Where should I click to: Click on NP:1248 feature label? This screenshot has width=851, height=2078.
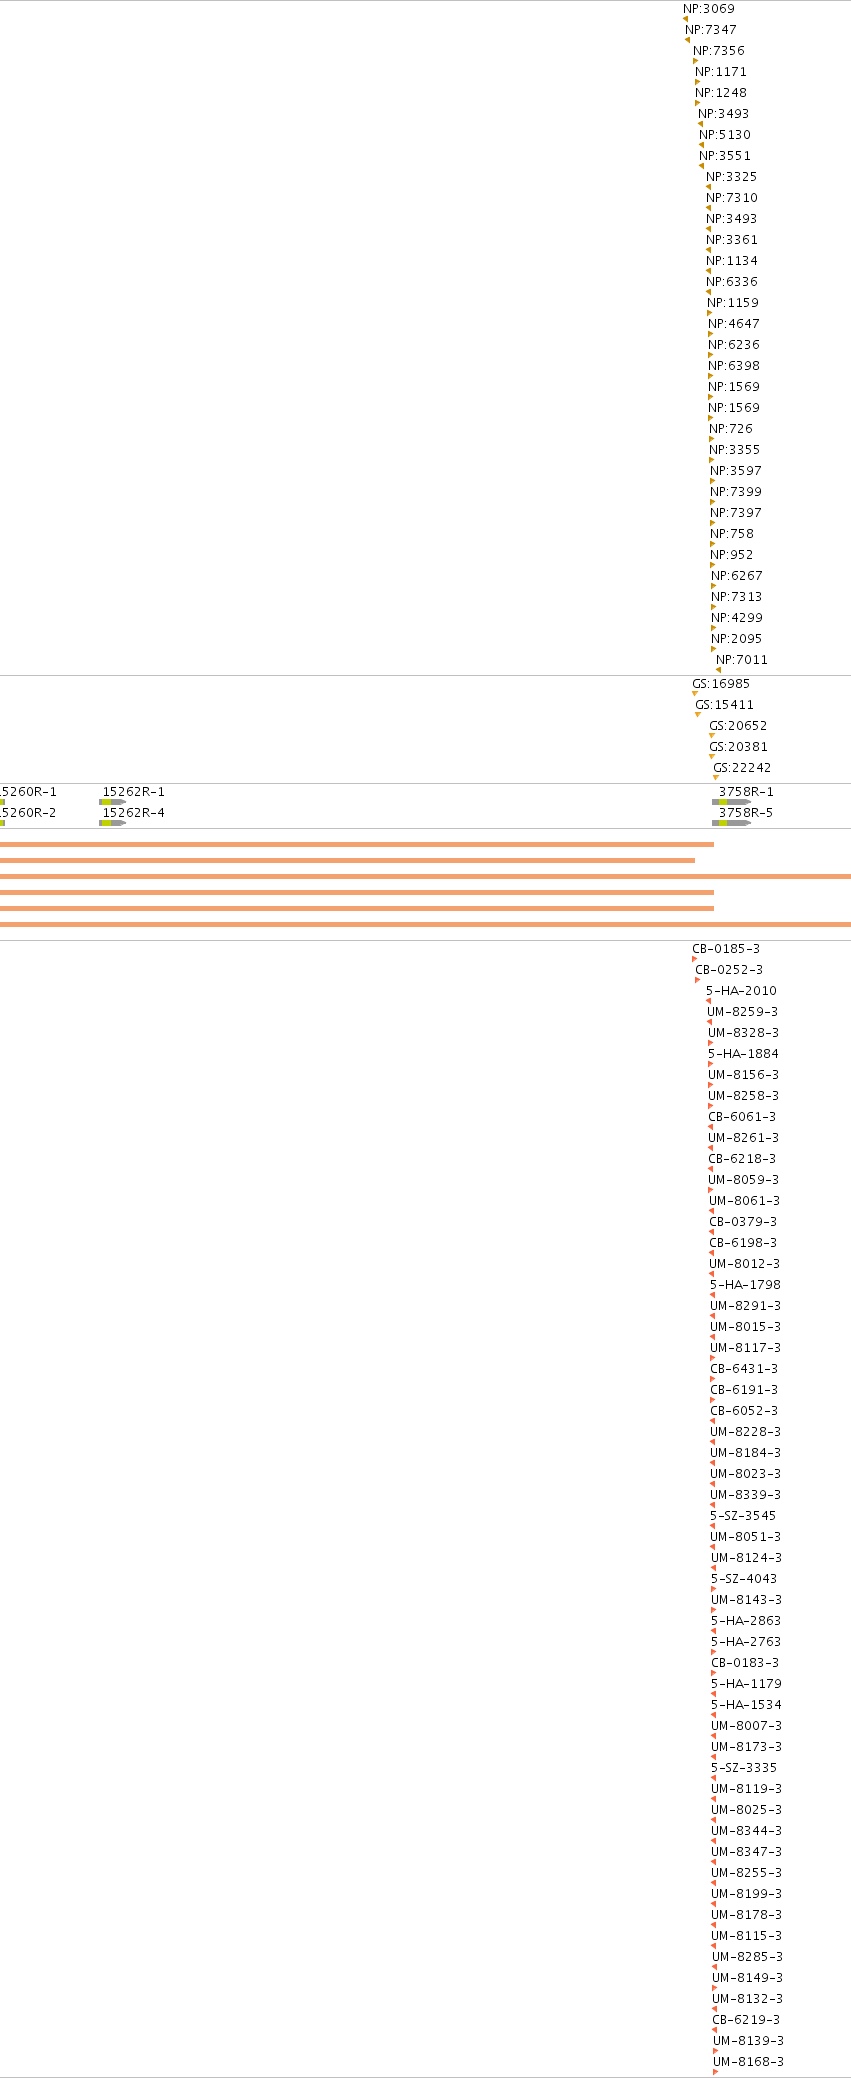(721, 93)
